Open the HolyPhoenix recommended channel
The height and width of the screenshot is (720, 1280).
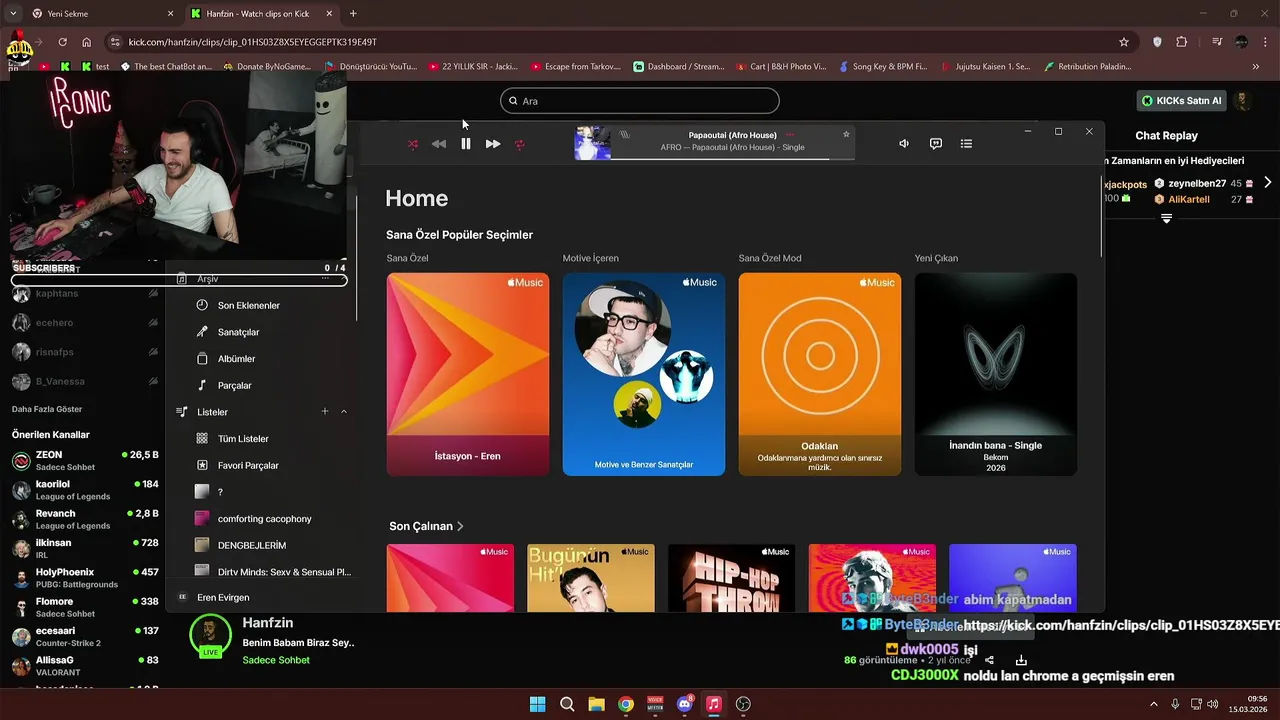point(84,578)
